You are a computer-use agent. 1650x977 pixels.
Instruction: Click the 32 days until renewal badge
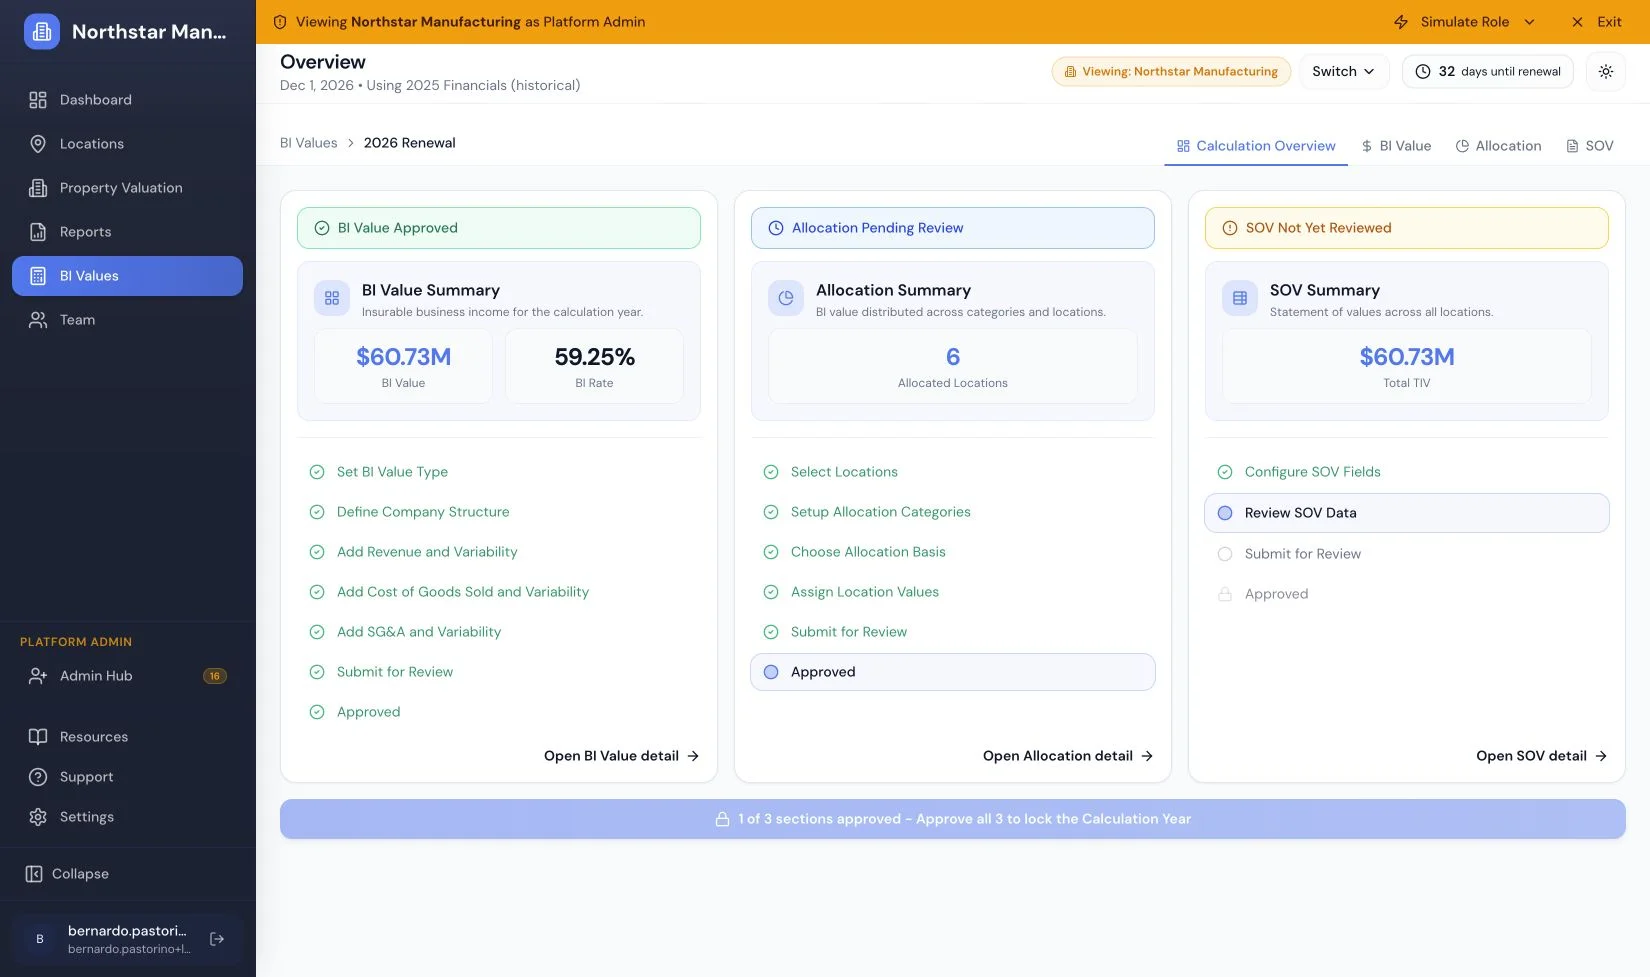[x=1488, y=72]
